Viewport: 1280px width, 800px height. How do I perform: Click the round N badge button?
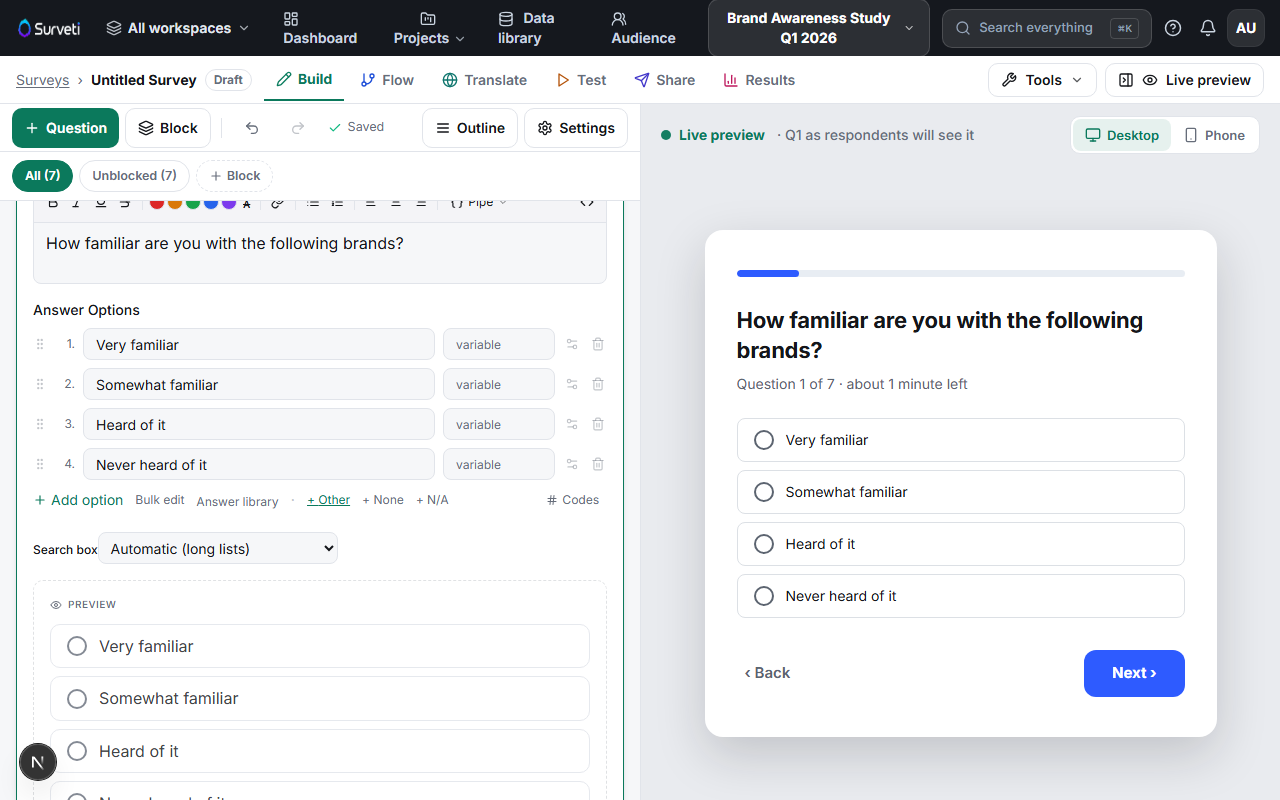pos(38,762)
